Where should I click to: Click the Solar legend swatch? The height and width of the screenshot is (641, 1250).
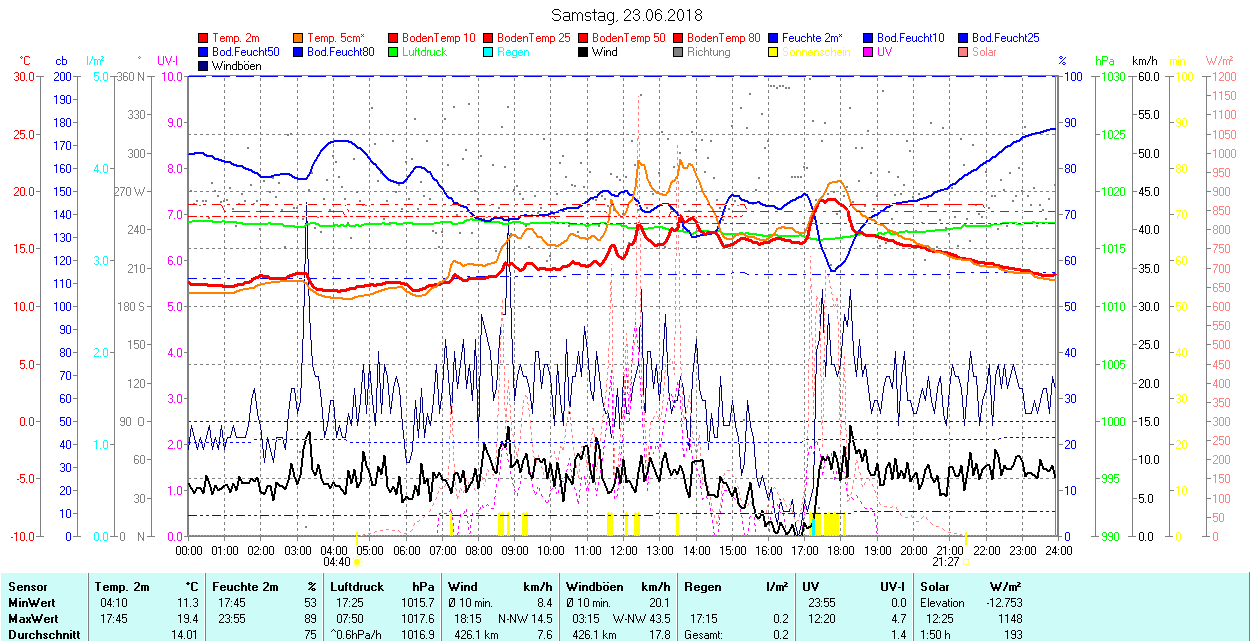[x=964, y=52]
